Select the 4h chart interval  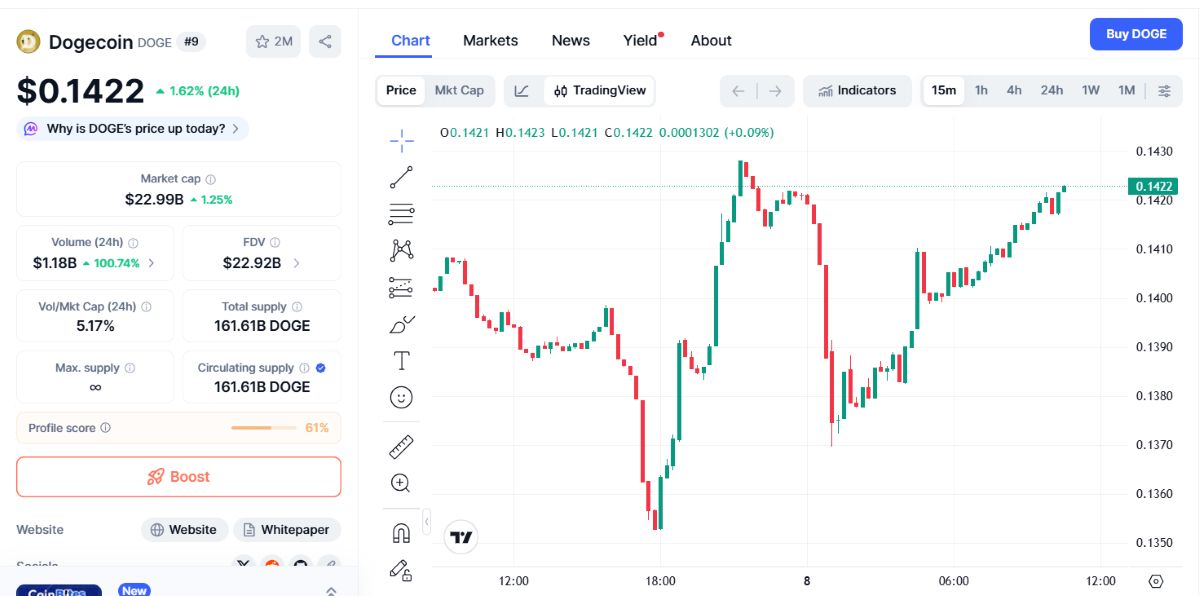[x=1014, y=90]
